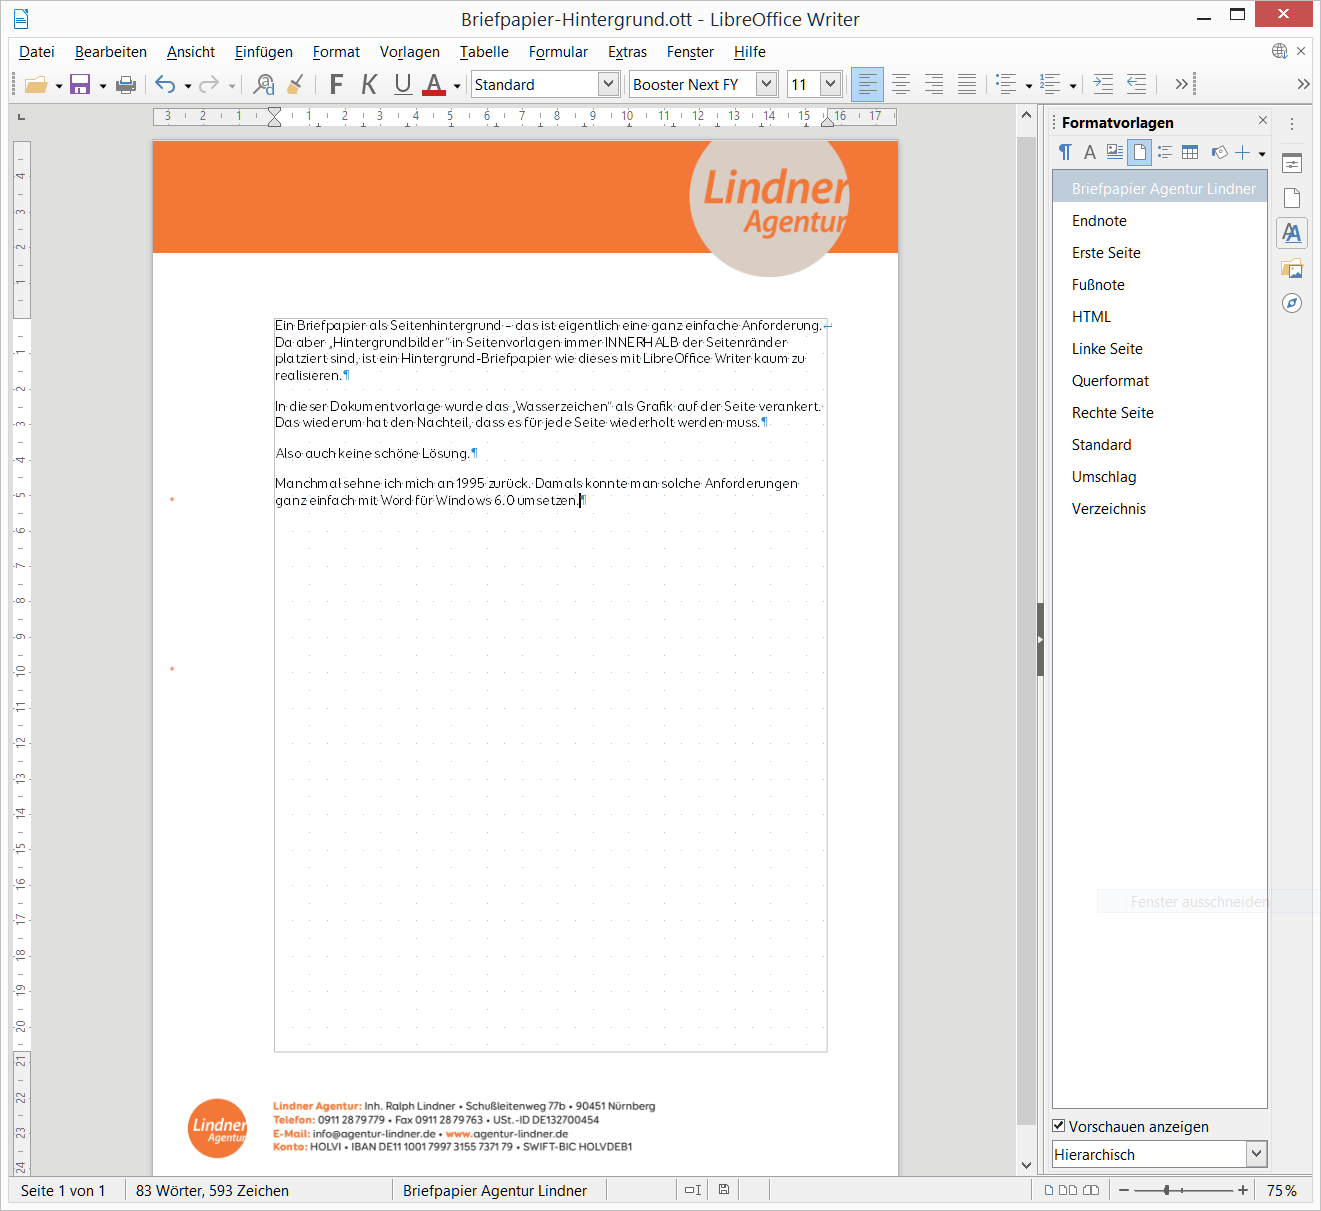Image resolution: width=1321 pixels, height=1211 pixels.
Task: Show more toolbar buttons via chevron
Action: 1181,85
